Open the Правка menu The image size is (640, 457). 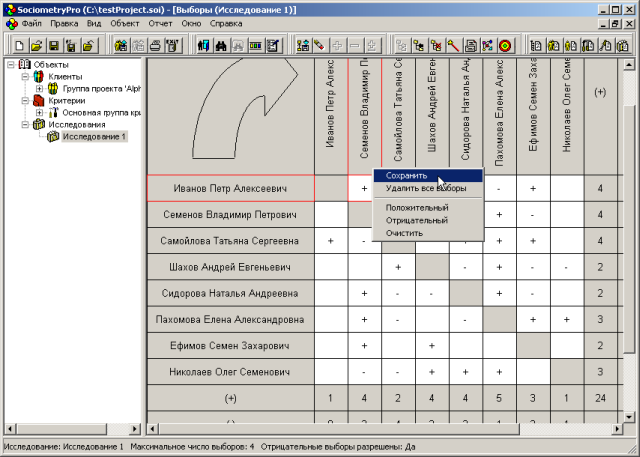[63, 22]
